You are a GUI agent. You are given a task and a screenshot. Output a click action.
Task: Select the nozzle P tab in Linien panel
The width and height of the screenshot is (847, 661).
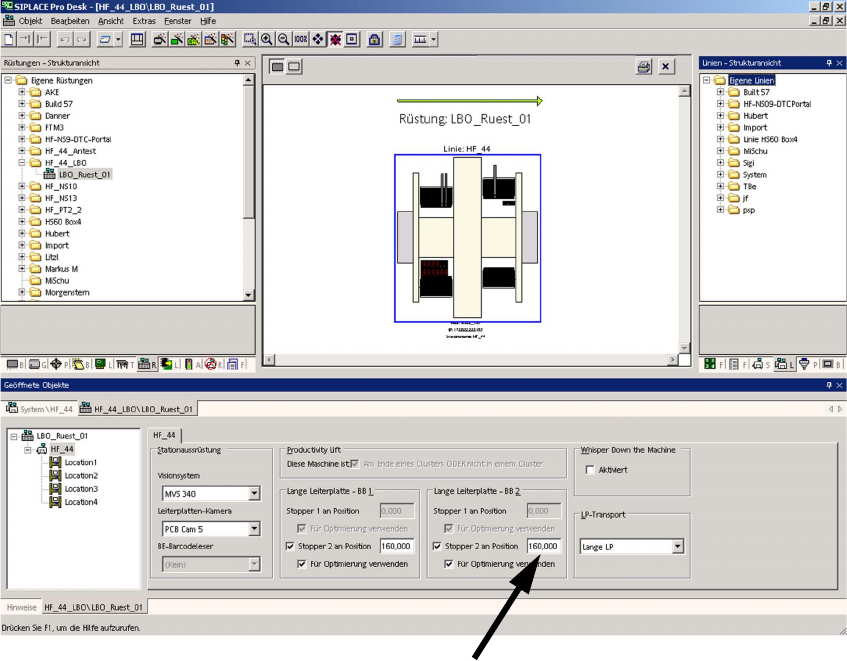pos(808,365)
